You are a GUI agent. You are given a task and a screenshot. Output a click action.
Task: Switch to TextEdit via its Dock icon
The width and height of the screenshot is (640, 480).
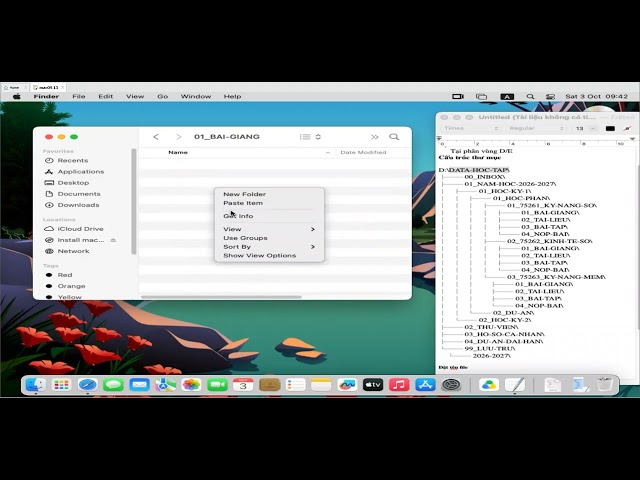click(515, 384)
